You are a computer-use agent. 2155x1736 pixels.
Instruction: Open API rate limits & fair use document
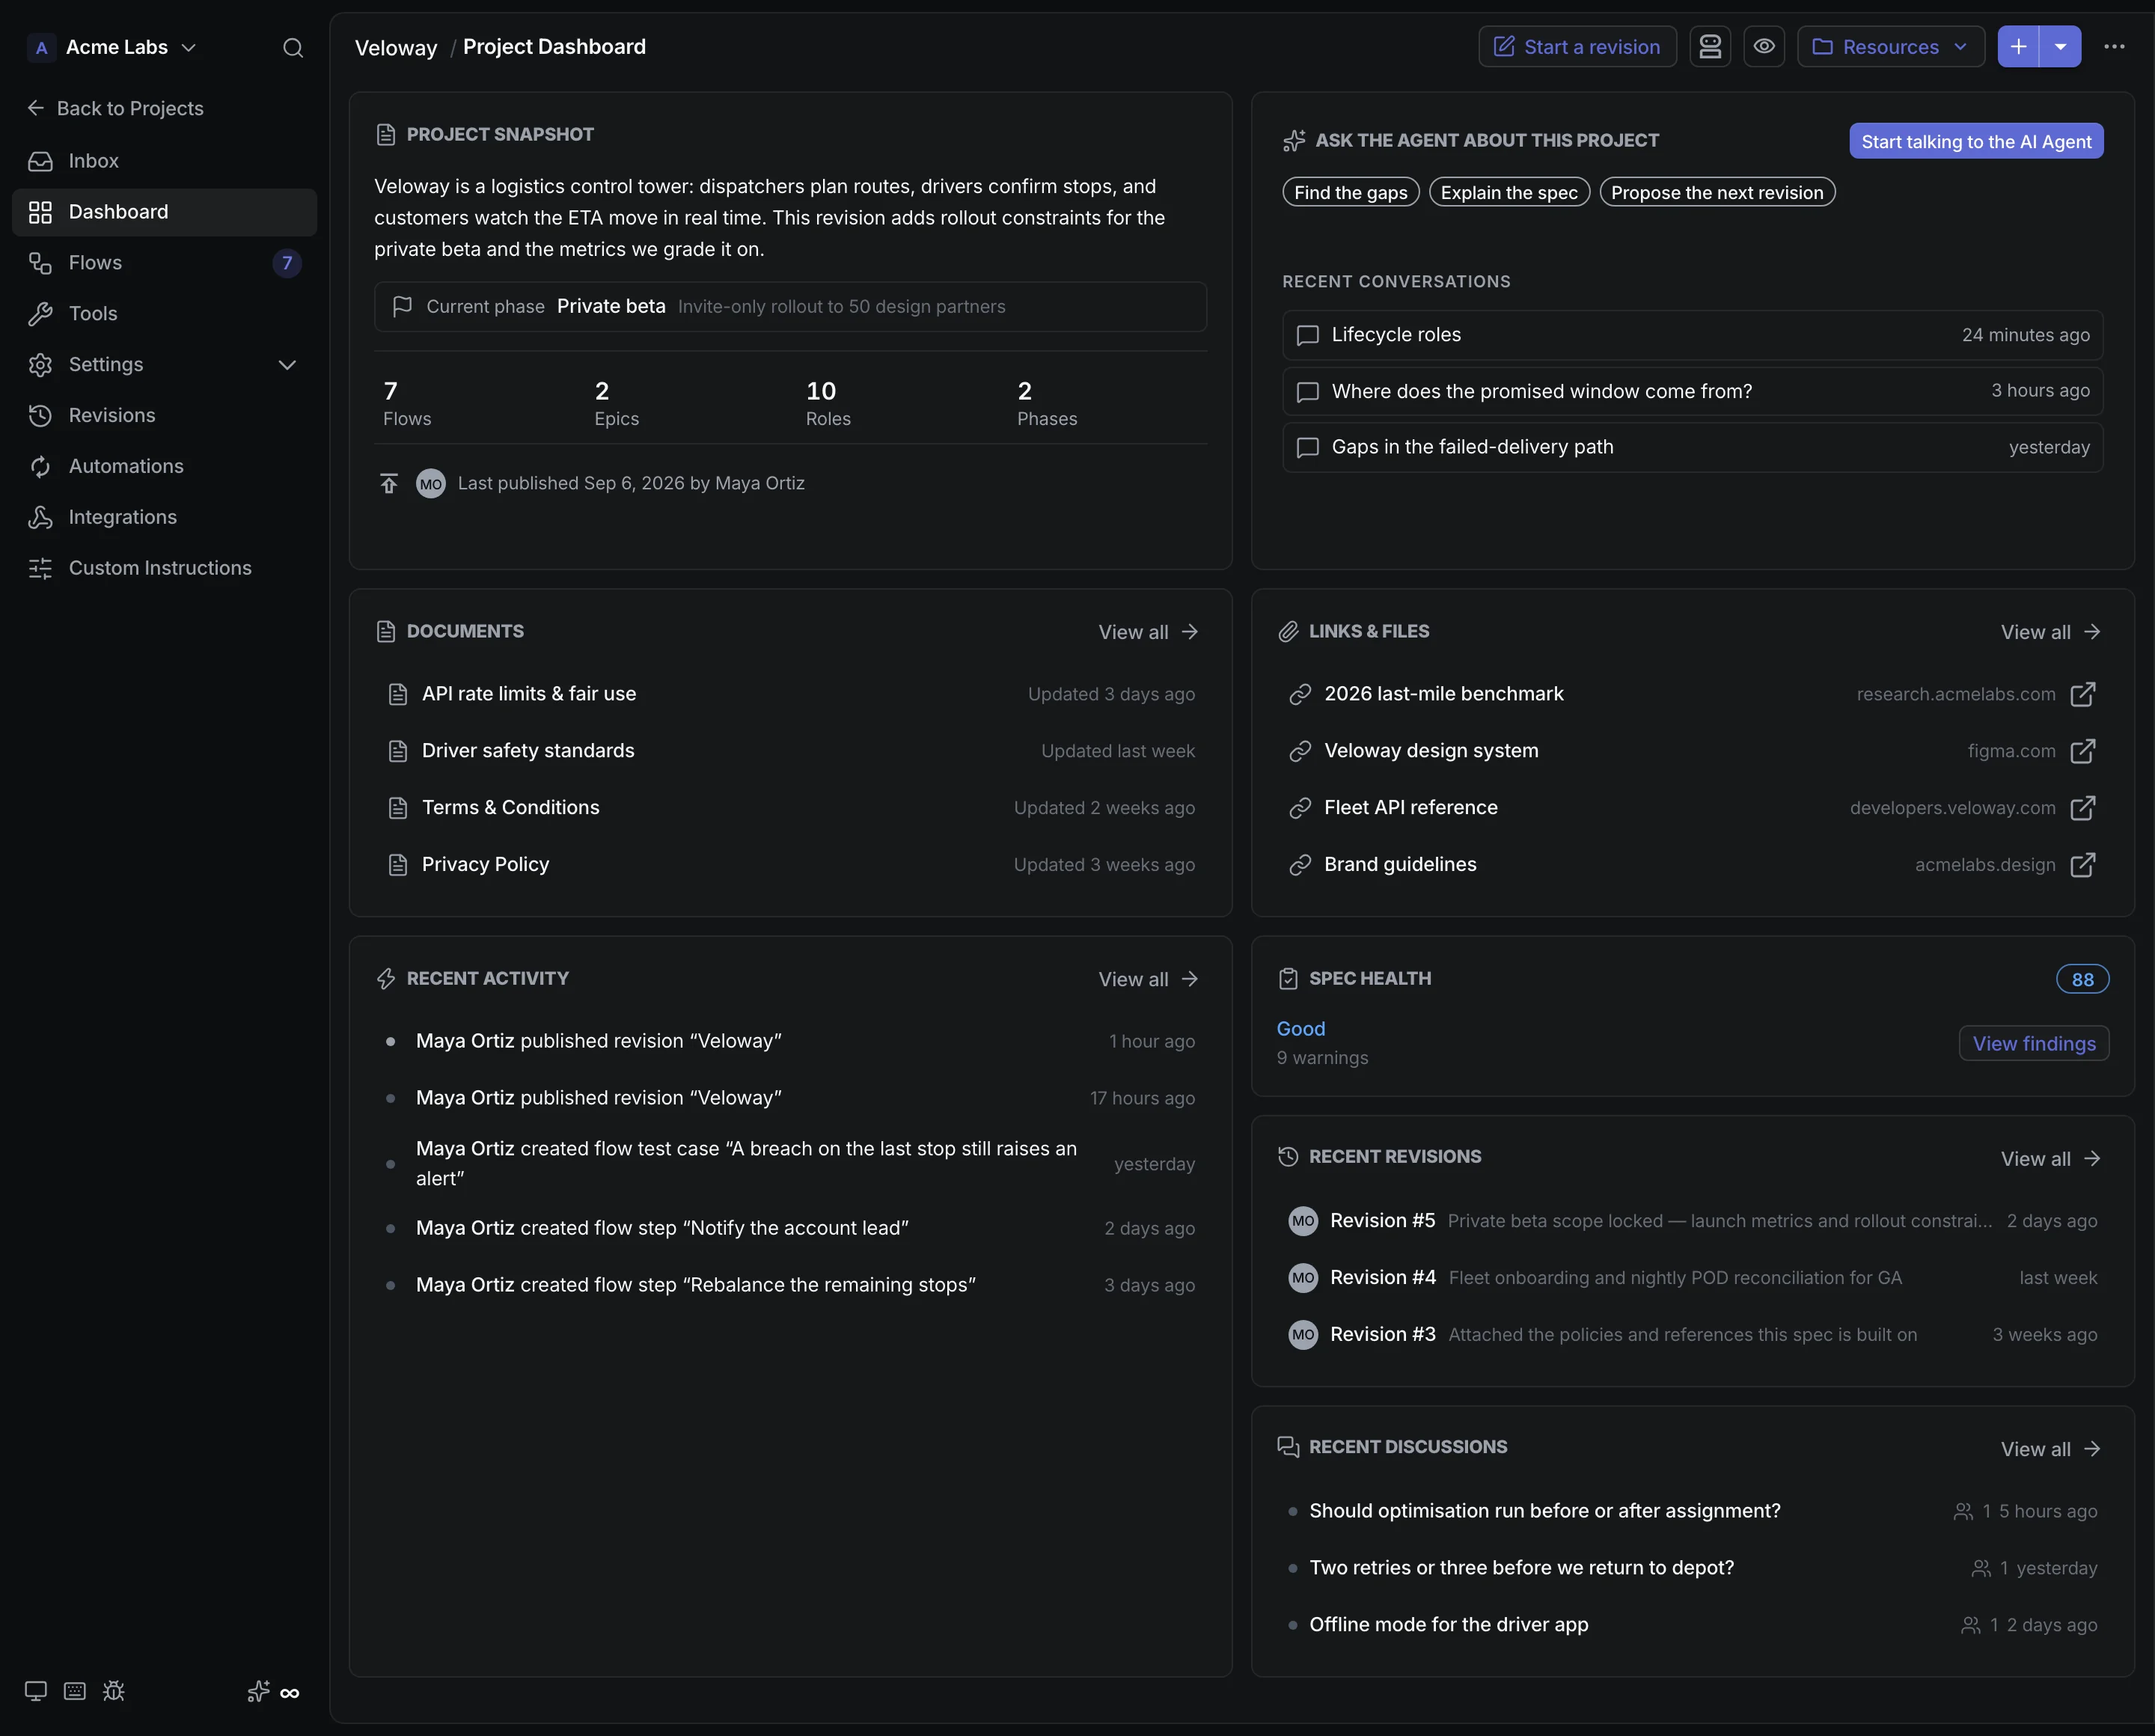click(x=790, y=694)
